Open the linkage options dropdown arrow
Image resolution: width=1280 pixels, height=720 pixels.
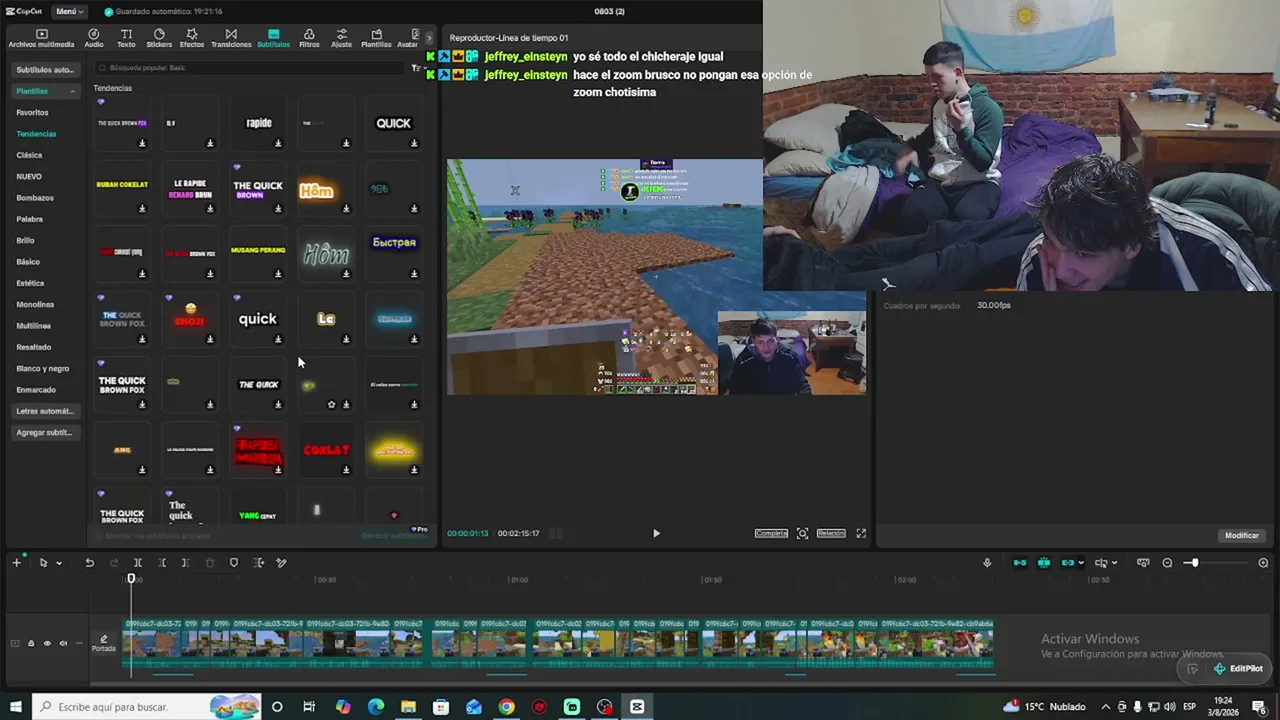1081,563
